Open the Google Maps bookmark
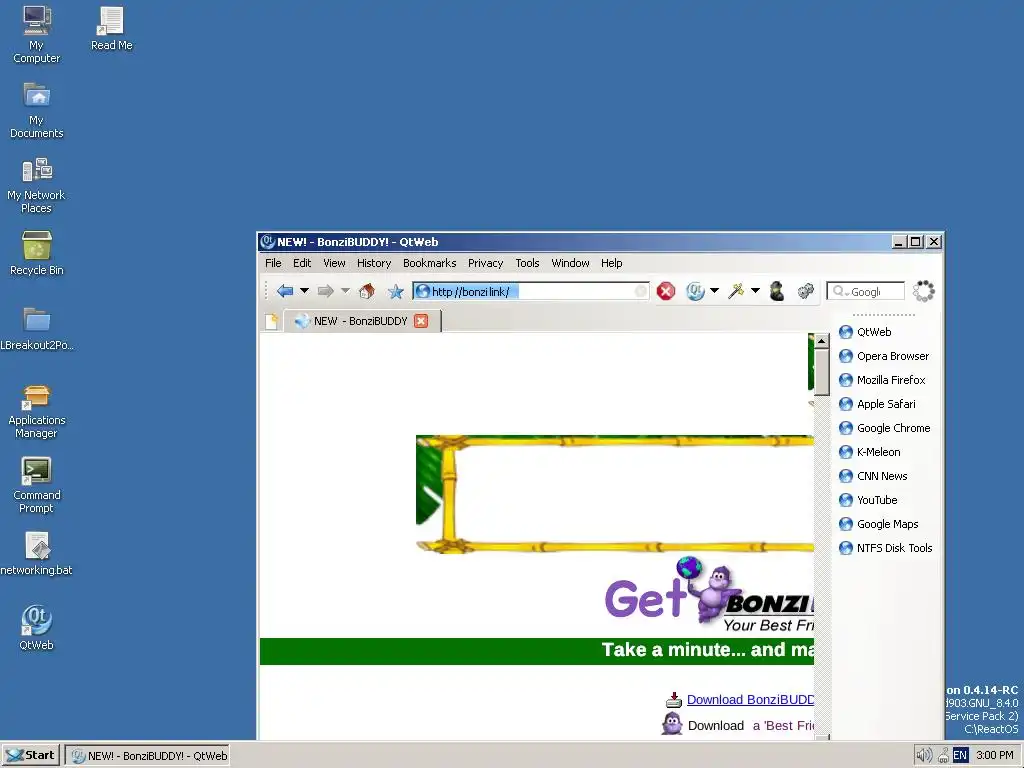 878,524
